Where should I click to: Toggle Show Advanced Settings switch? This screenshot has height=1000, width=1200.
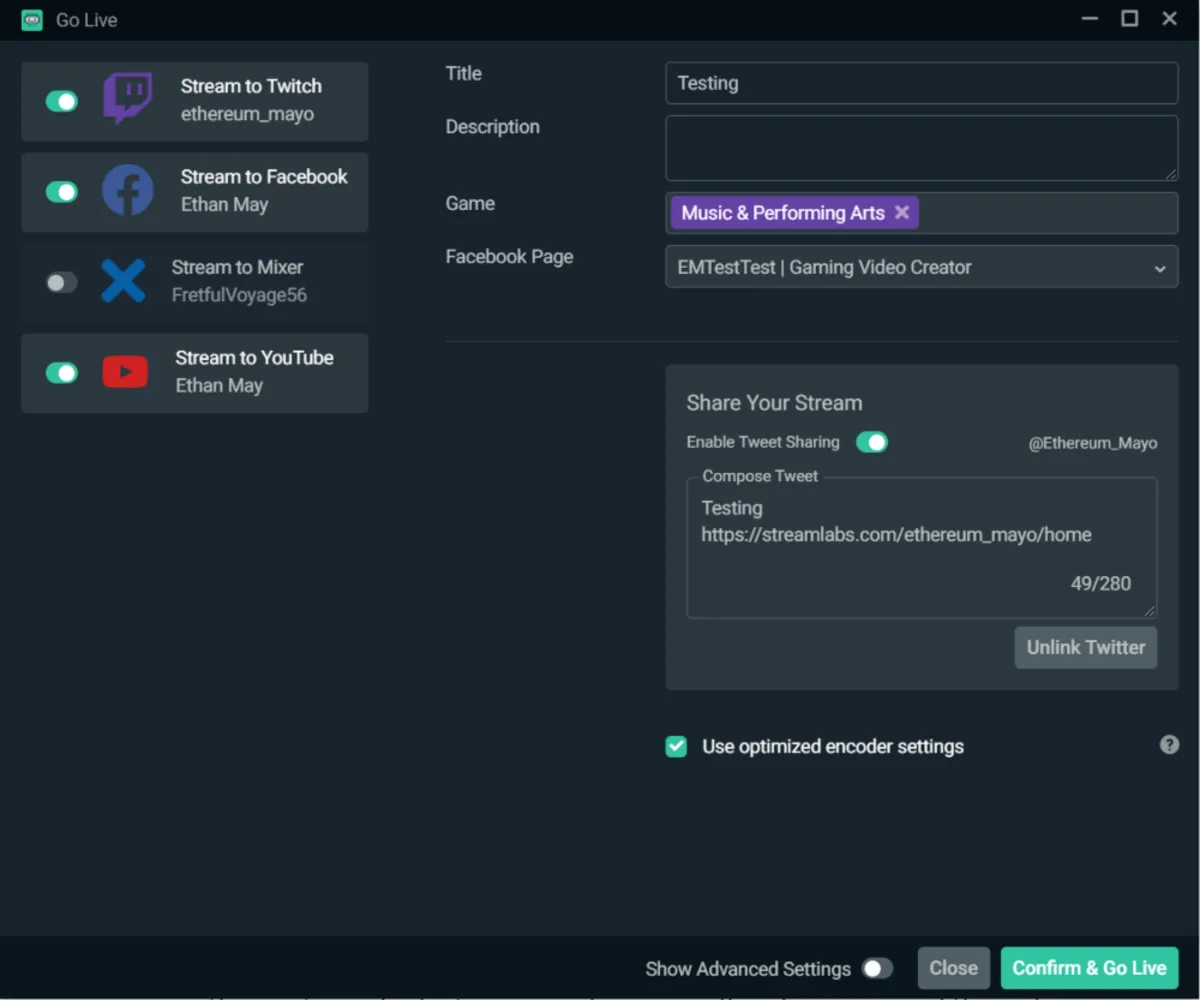coord(877,968)
